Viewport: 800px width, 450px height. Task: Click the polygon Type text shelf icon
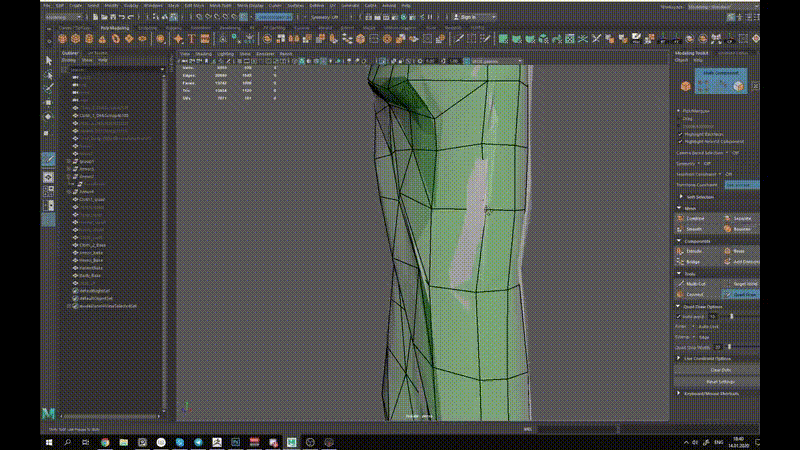(x=191, y=38)
